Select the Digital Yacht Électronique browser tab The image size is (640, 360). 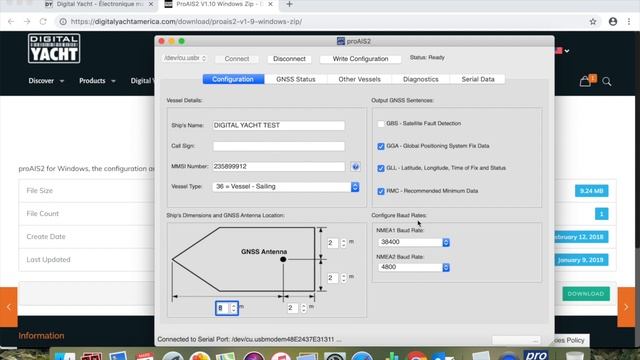[99, 4]
